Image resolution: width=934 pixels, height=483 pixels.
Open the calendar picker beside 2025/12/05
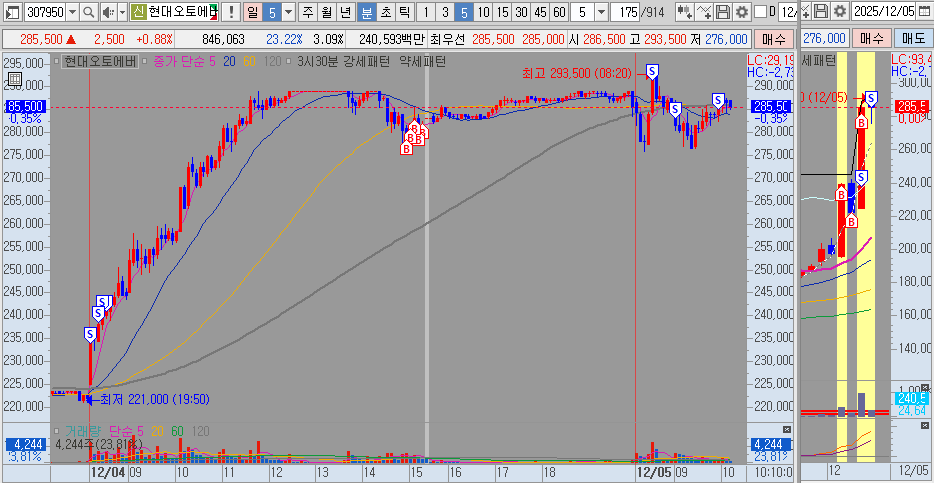[923, 11]
